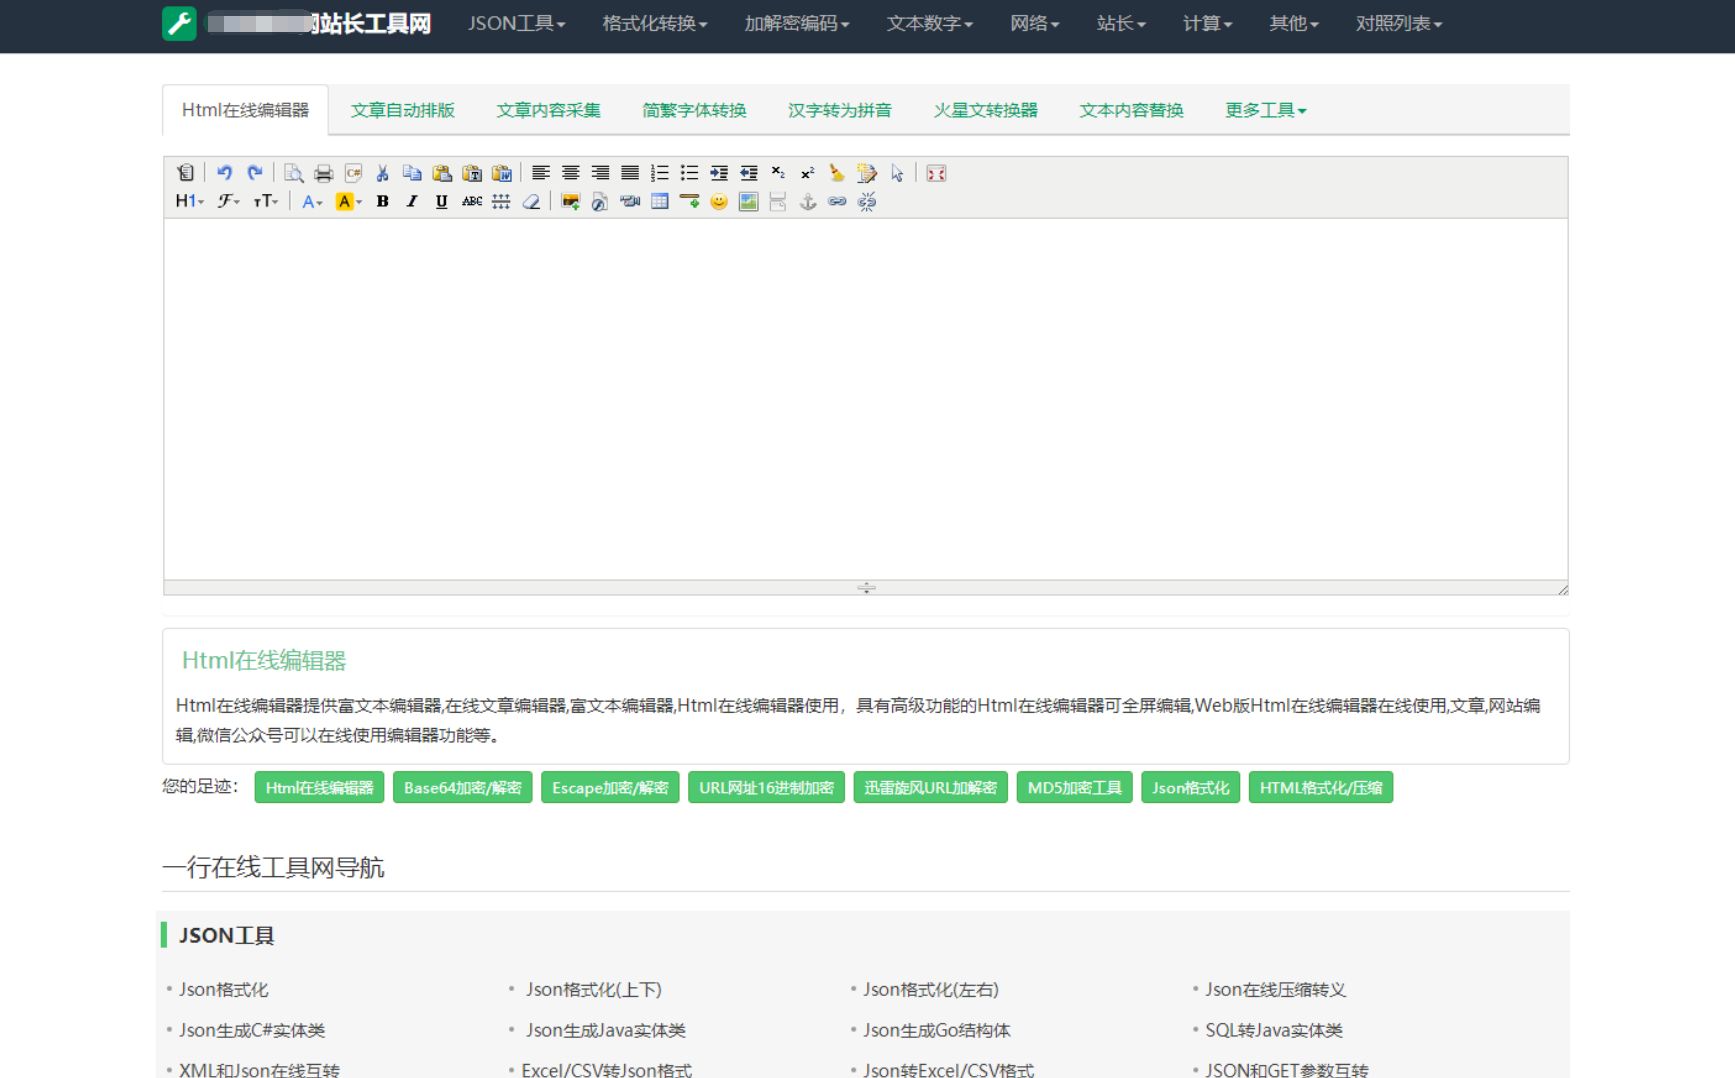Image resolution: width=1735 pixels, height=1078 pixels.
Task: Select the Cut icon in the toolbar
Action: (382, 172)
